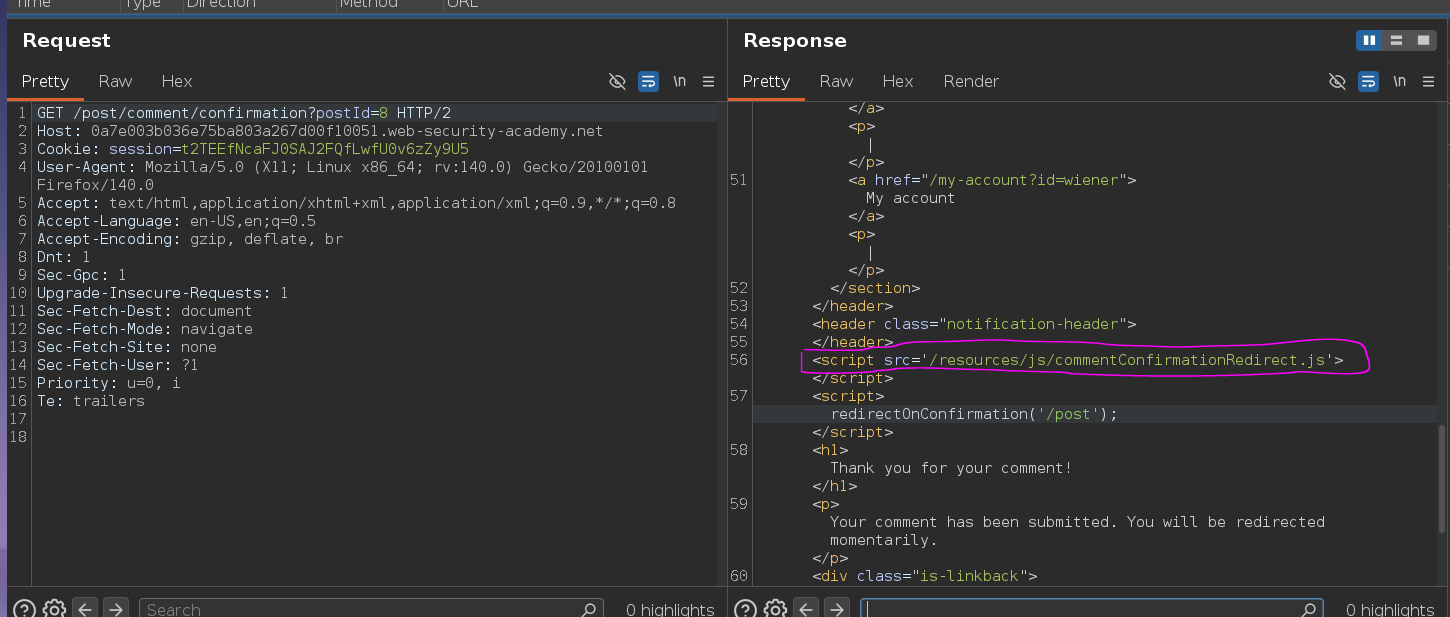
Task: Select the Response Pretty tab
Action: (766, 81)
